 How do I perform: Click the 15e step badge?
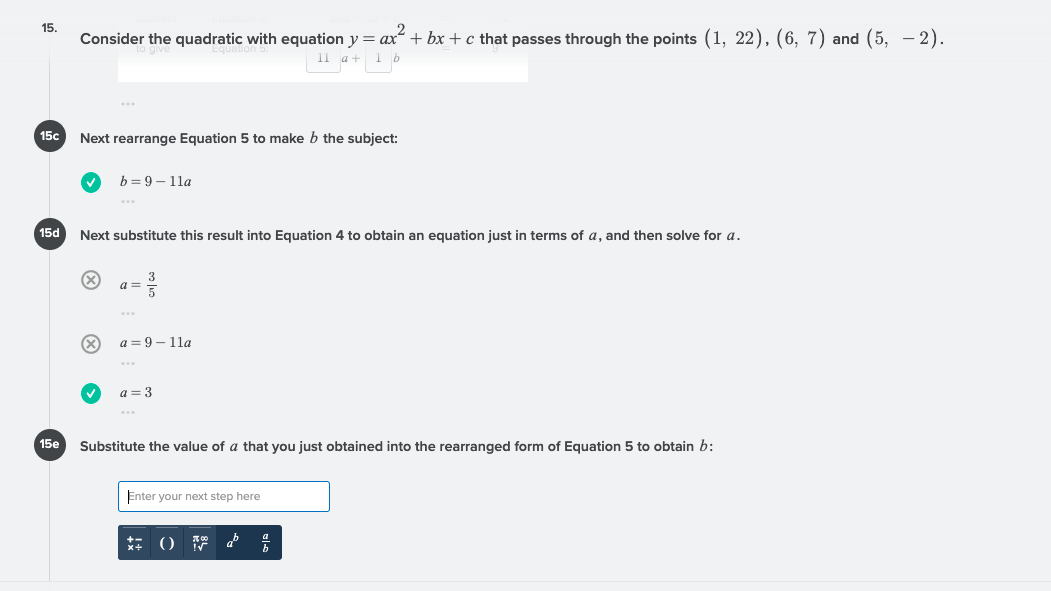coord(49,445)
